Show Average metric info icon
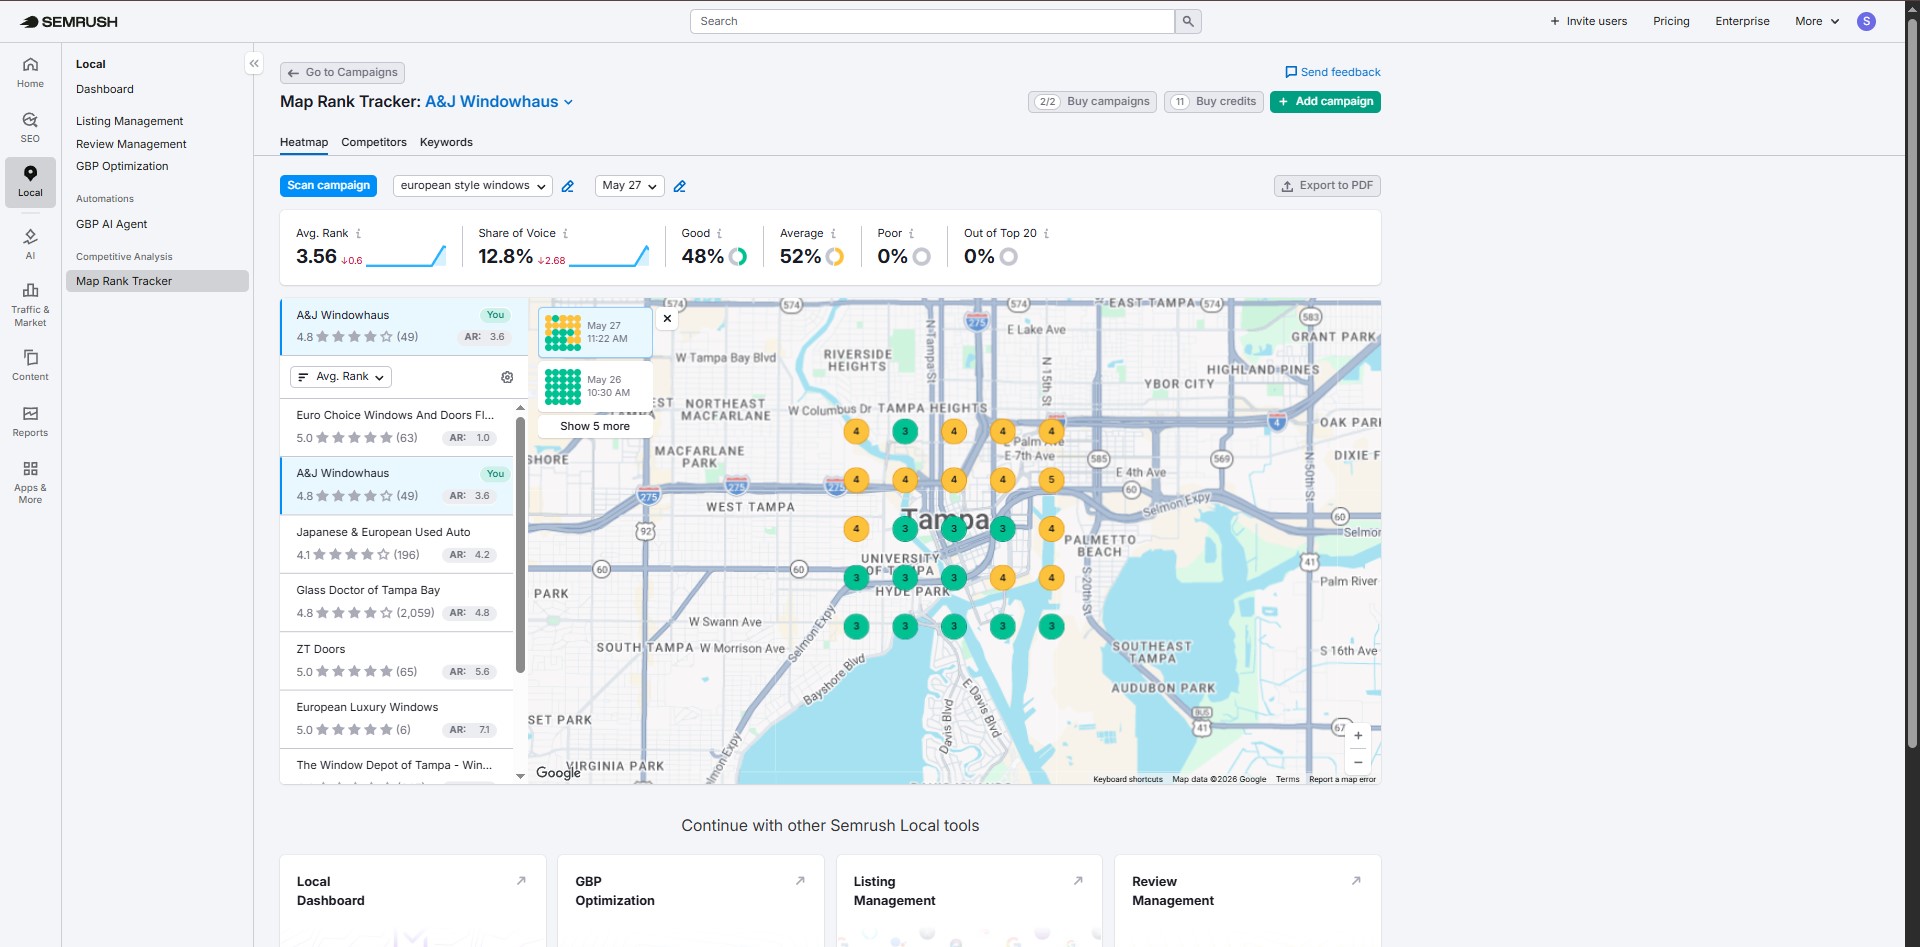This screenshot has width=1920, height=947. pyautogui.click(x=833, y=233)
